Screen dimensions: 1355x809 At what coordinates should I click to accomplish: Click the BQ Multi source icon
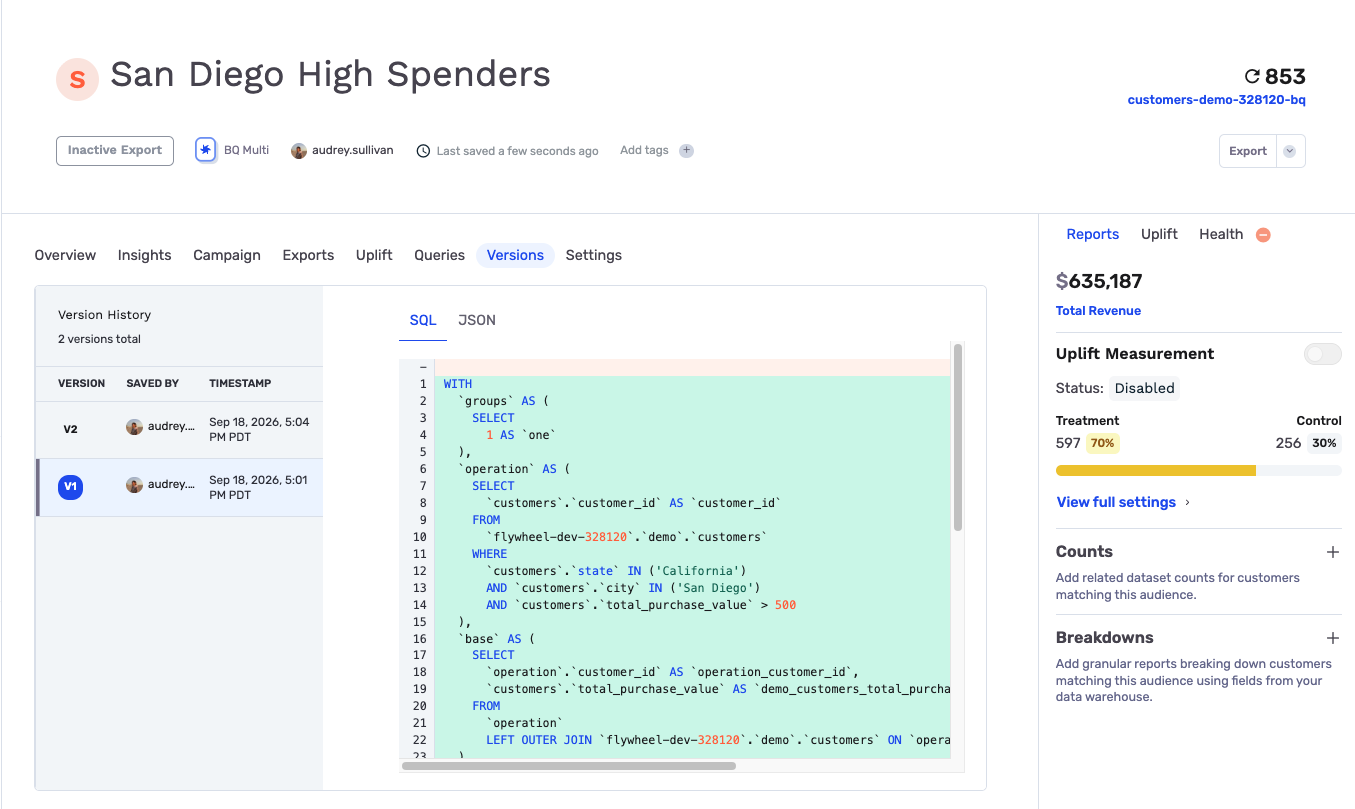(x=206, y=150)
